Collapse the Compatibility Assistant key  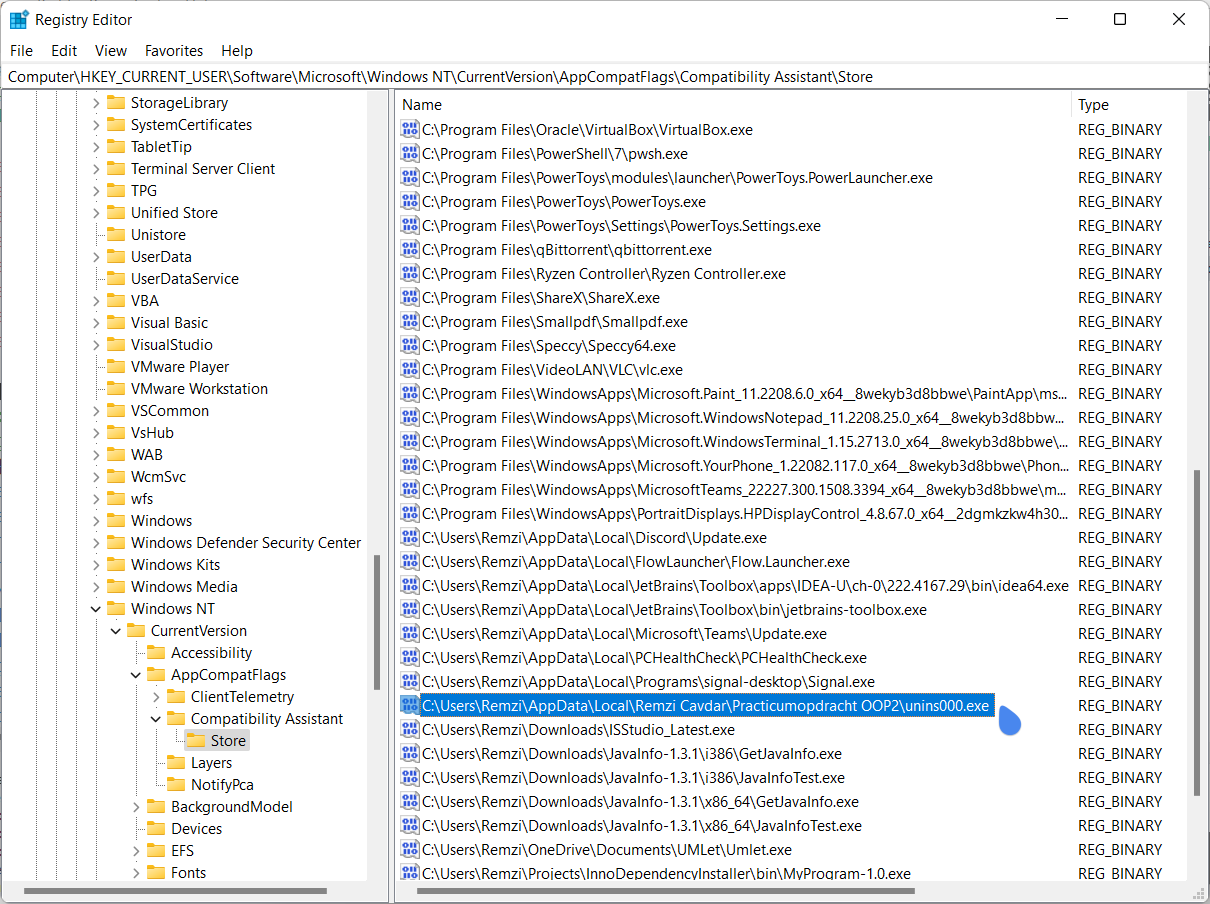pyautogui.click(x=156, y=719)
